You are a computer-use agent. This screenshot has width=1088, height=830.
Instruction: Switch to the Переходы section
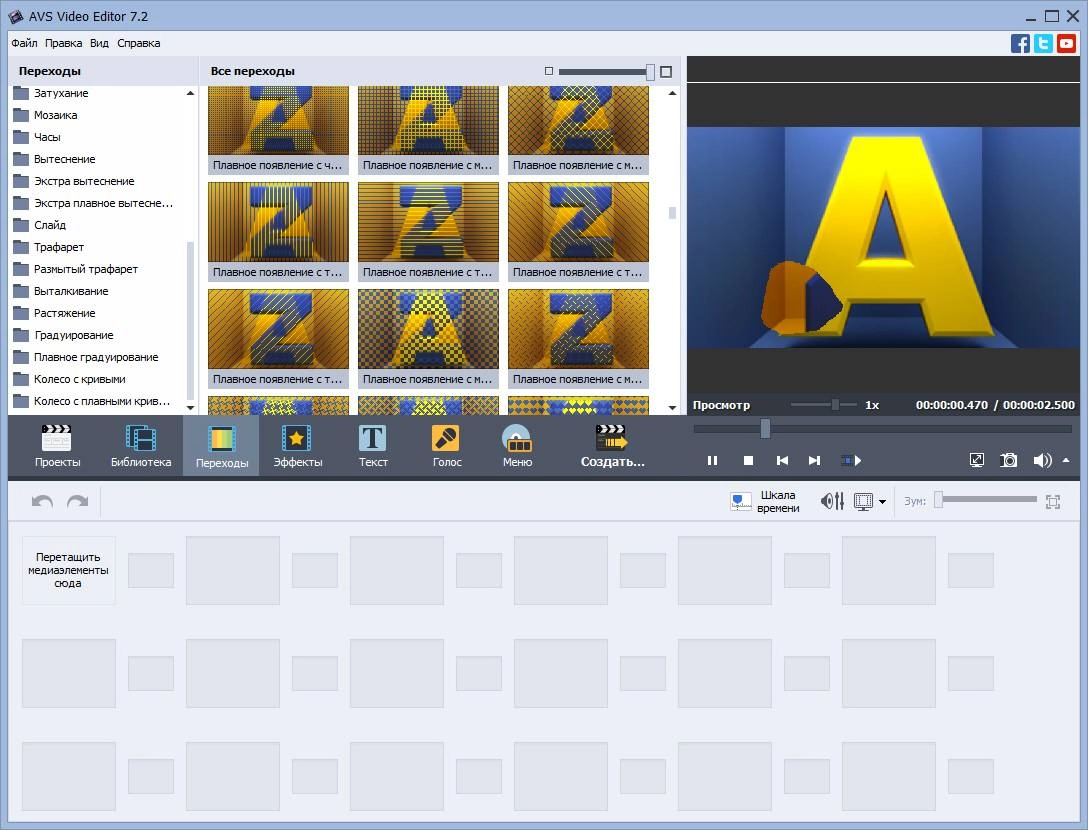[x=221, y=446]
